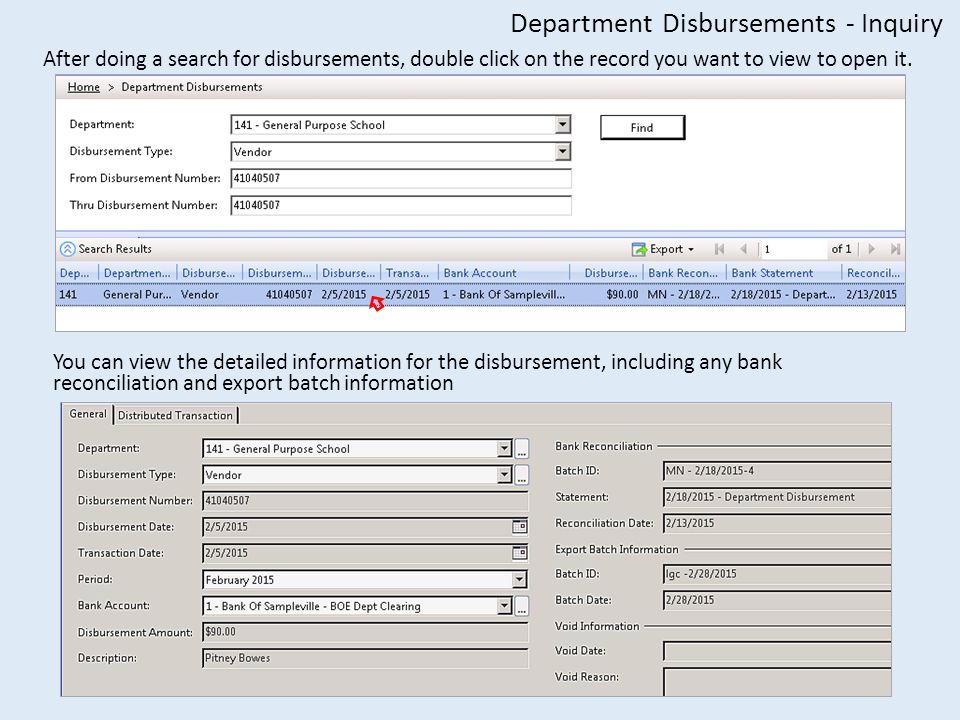Sort by the Dep... column header
The height and width of the screenshot is (720, 960).
(77, 273)
